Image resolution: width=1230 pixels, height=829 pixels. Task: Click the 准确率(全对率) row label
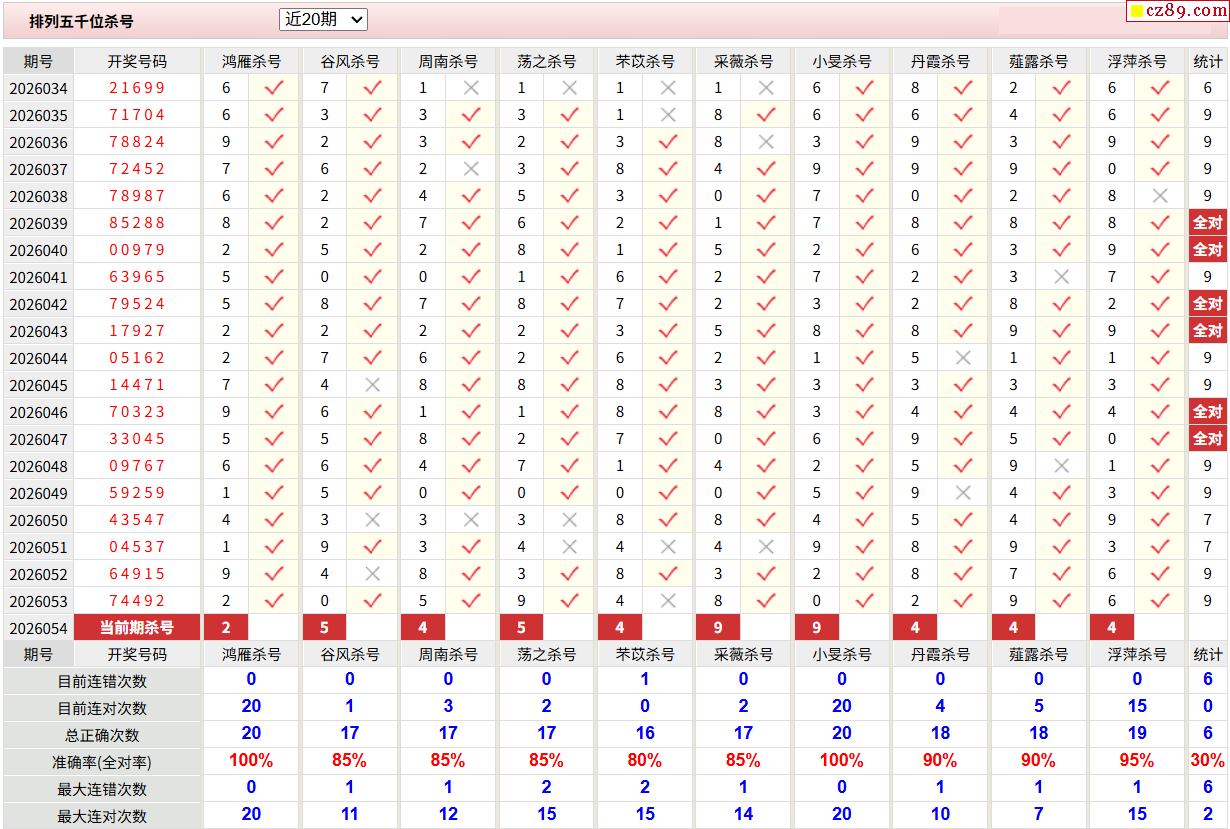click(x=102, y=762)
